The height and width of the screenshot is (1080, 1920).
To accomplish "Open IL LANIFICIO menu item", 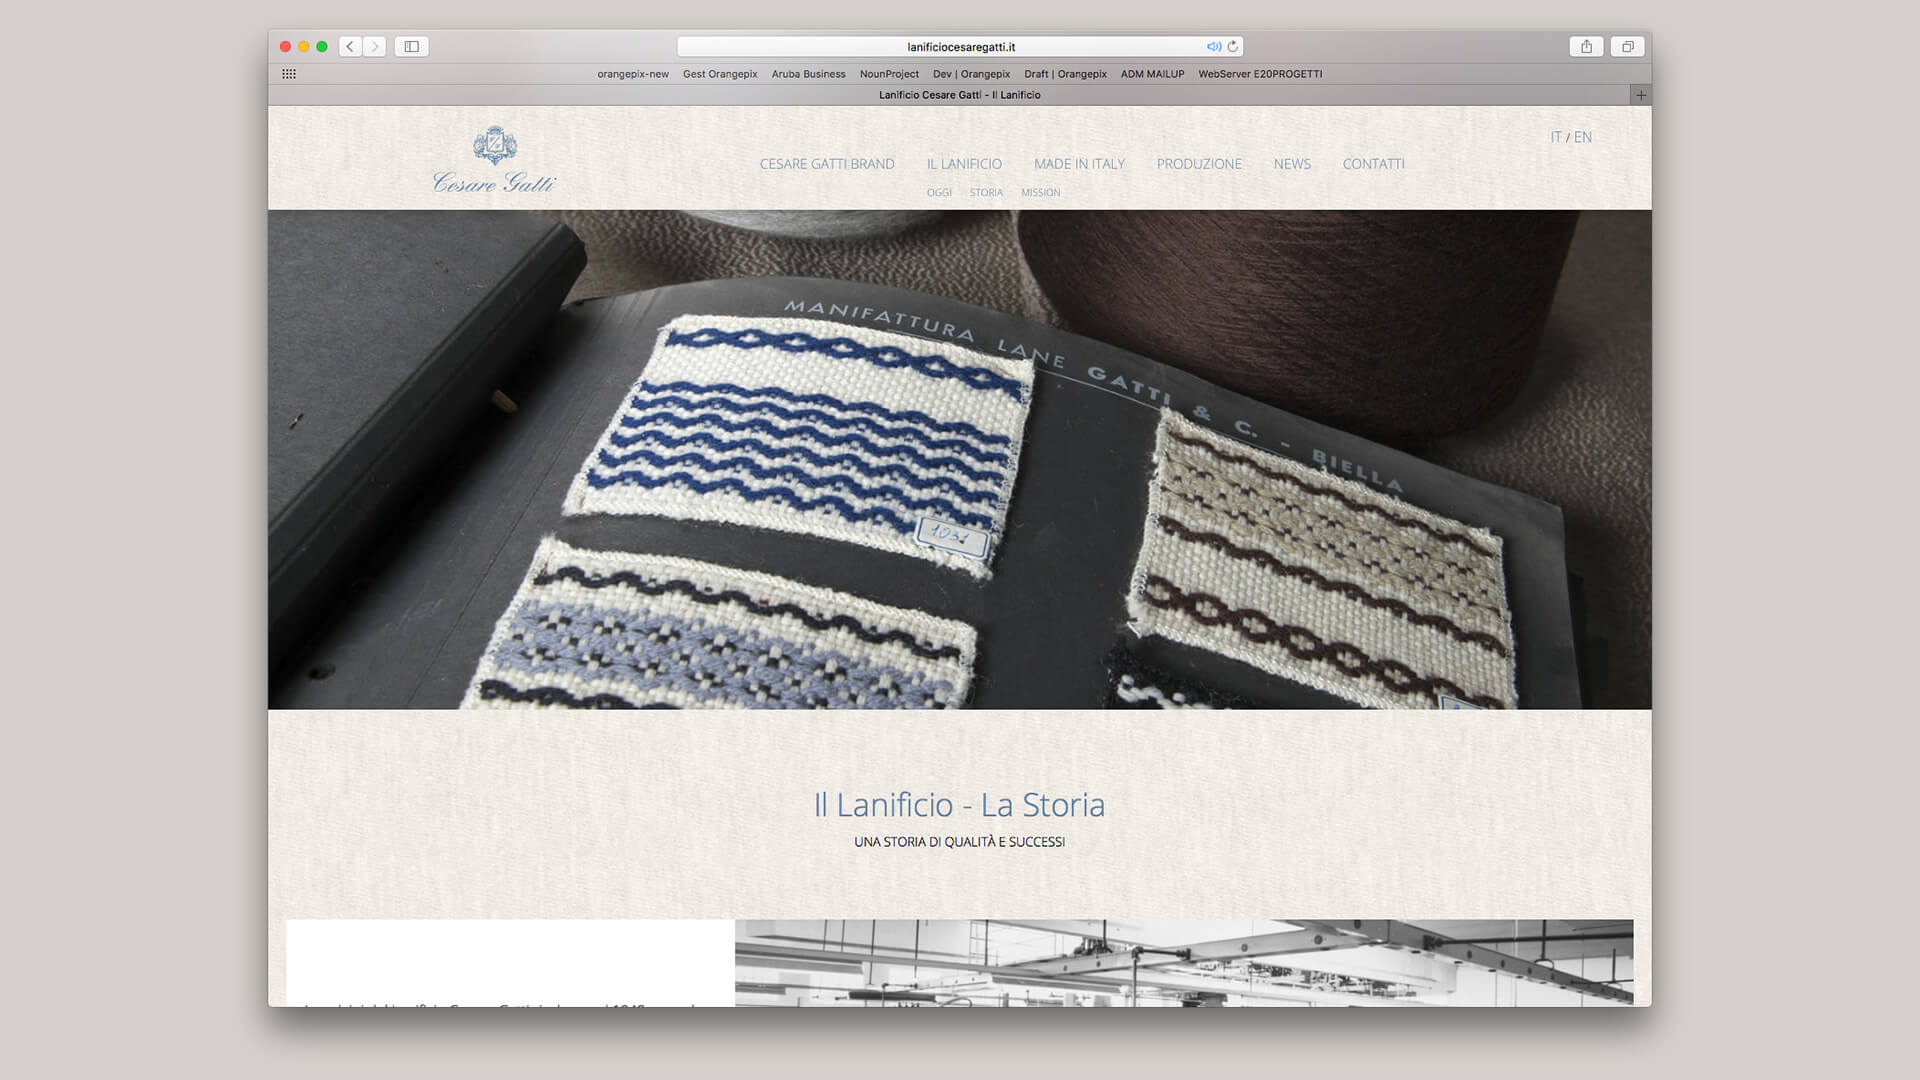I will pyautogui.click(x=964, y=164).
